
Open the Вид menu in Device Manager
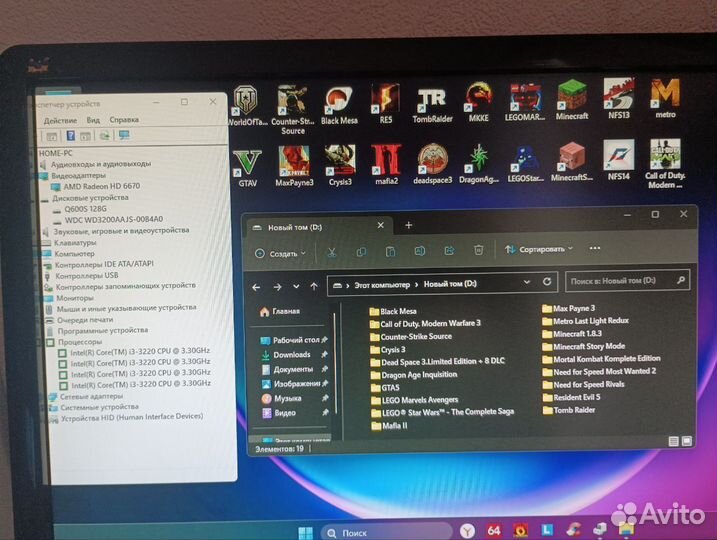[93, 120]
